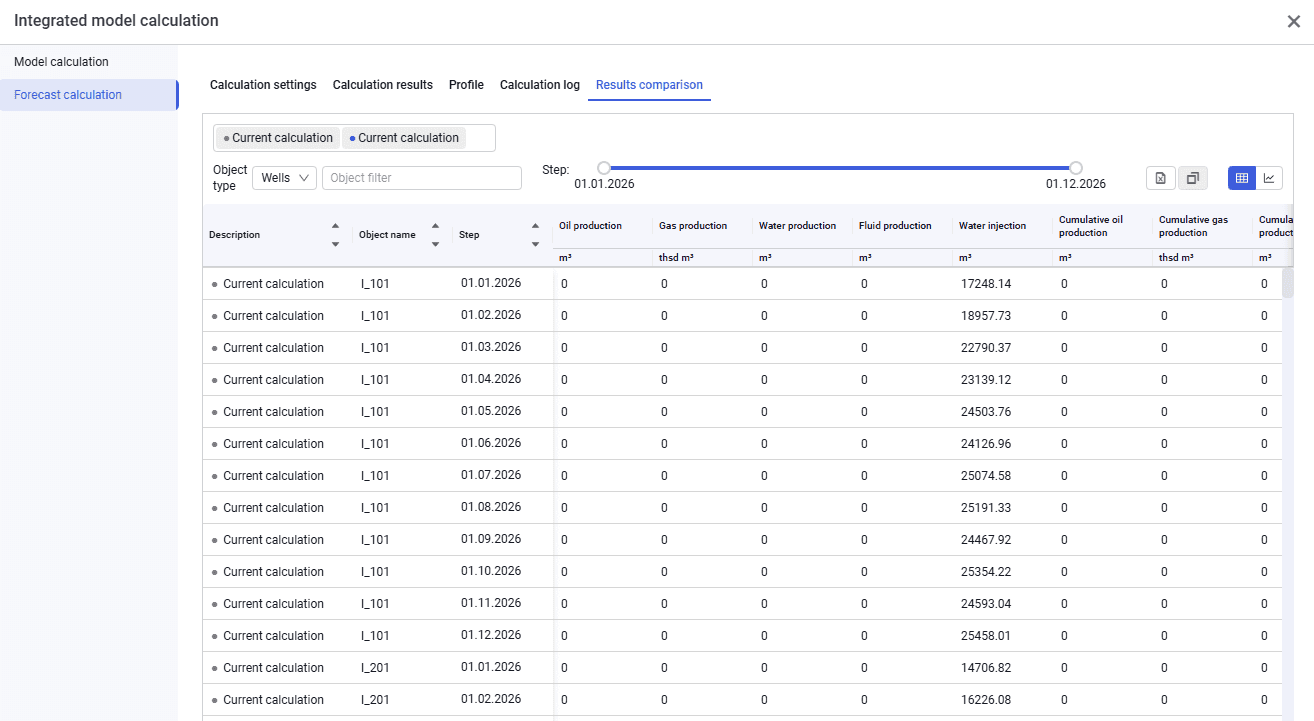The height and width of the screenshot is (721, 1314).
Task: Open the Object type Wells dropdown
Action: point(284,178)
